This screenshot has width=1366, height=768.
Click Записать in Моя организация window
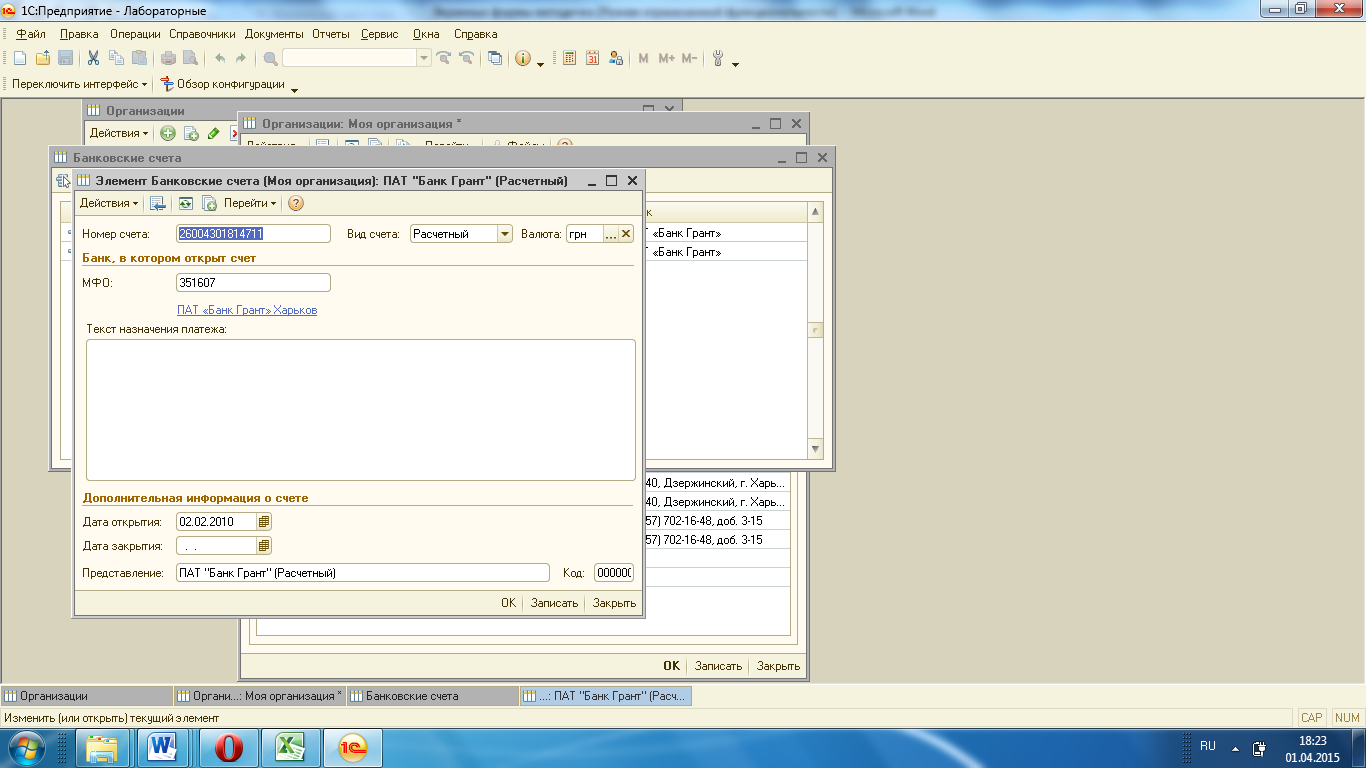[x=718, y=666]
